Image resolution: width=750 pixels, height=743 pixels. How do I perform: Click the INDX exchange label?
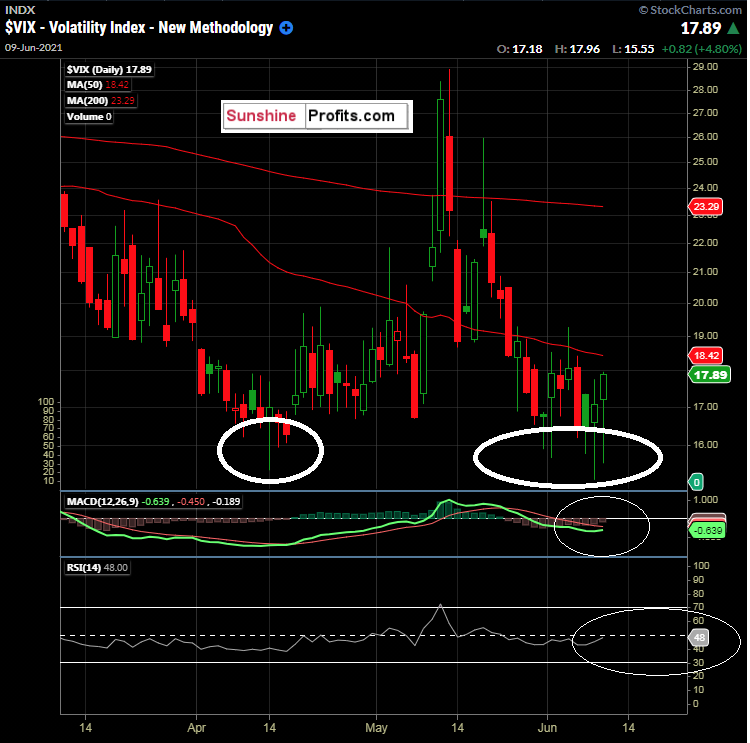click(x=20, y=10)
